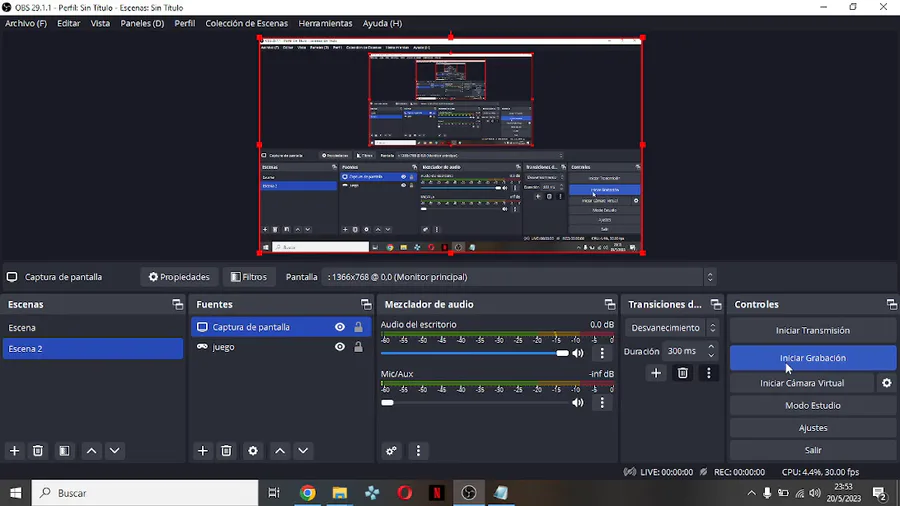Move source down arrow in Fuentes

pyautogui.click(x=303, y=451)
